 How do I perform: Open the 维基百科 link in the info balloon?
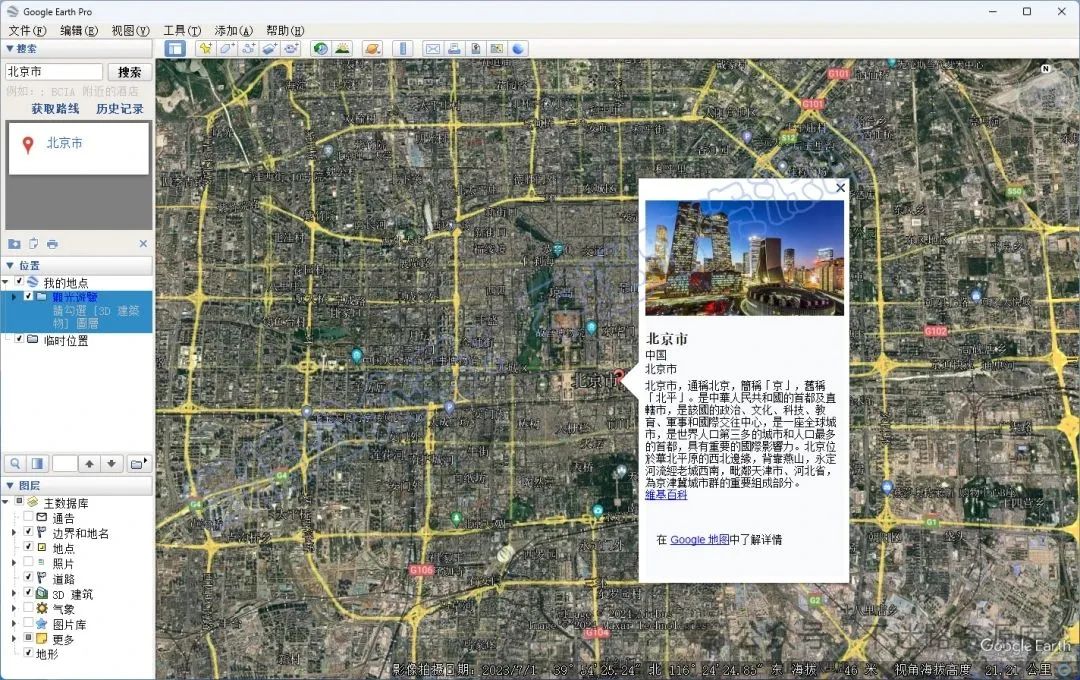[x=666, y=495]
